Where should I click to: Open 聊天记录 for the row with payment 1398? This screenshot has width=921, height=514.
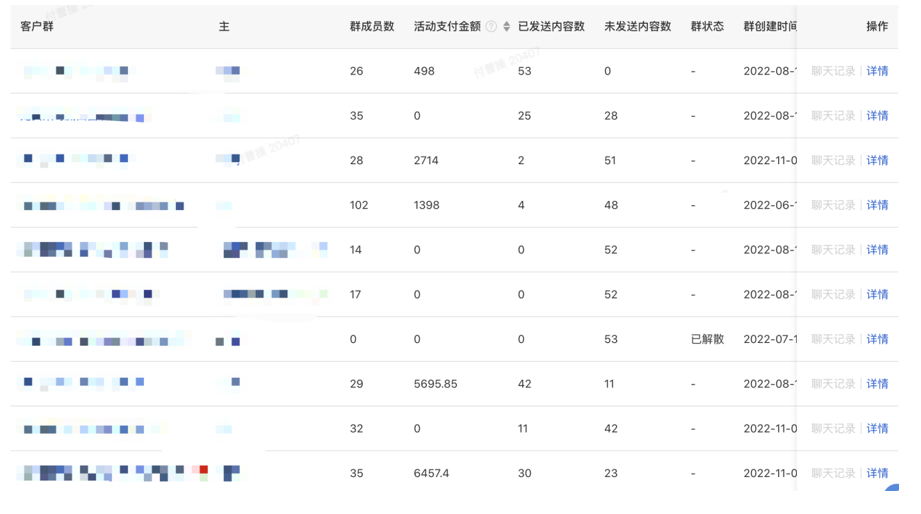[x=833, y=205]
